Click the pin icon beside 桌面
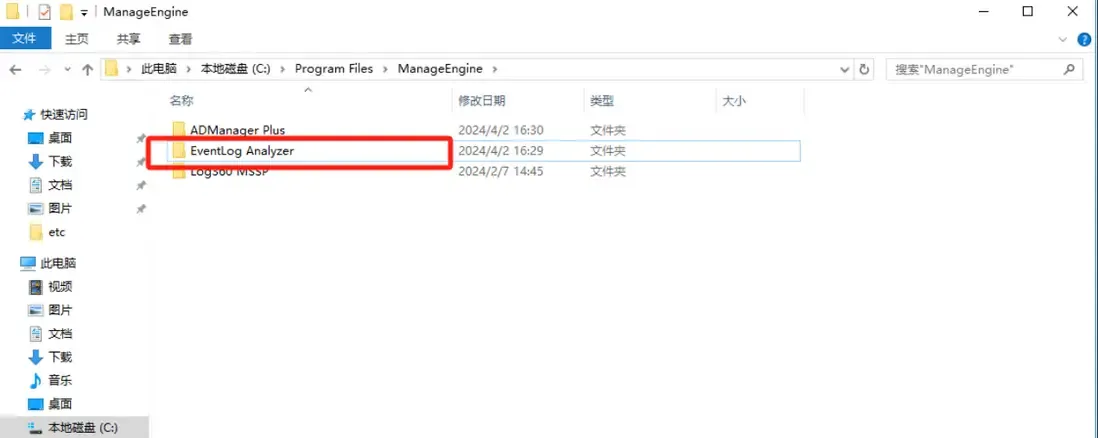Viewport: 1098px width, 438px height. [x=140, y=139]
